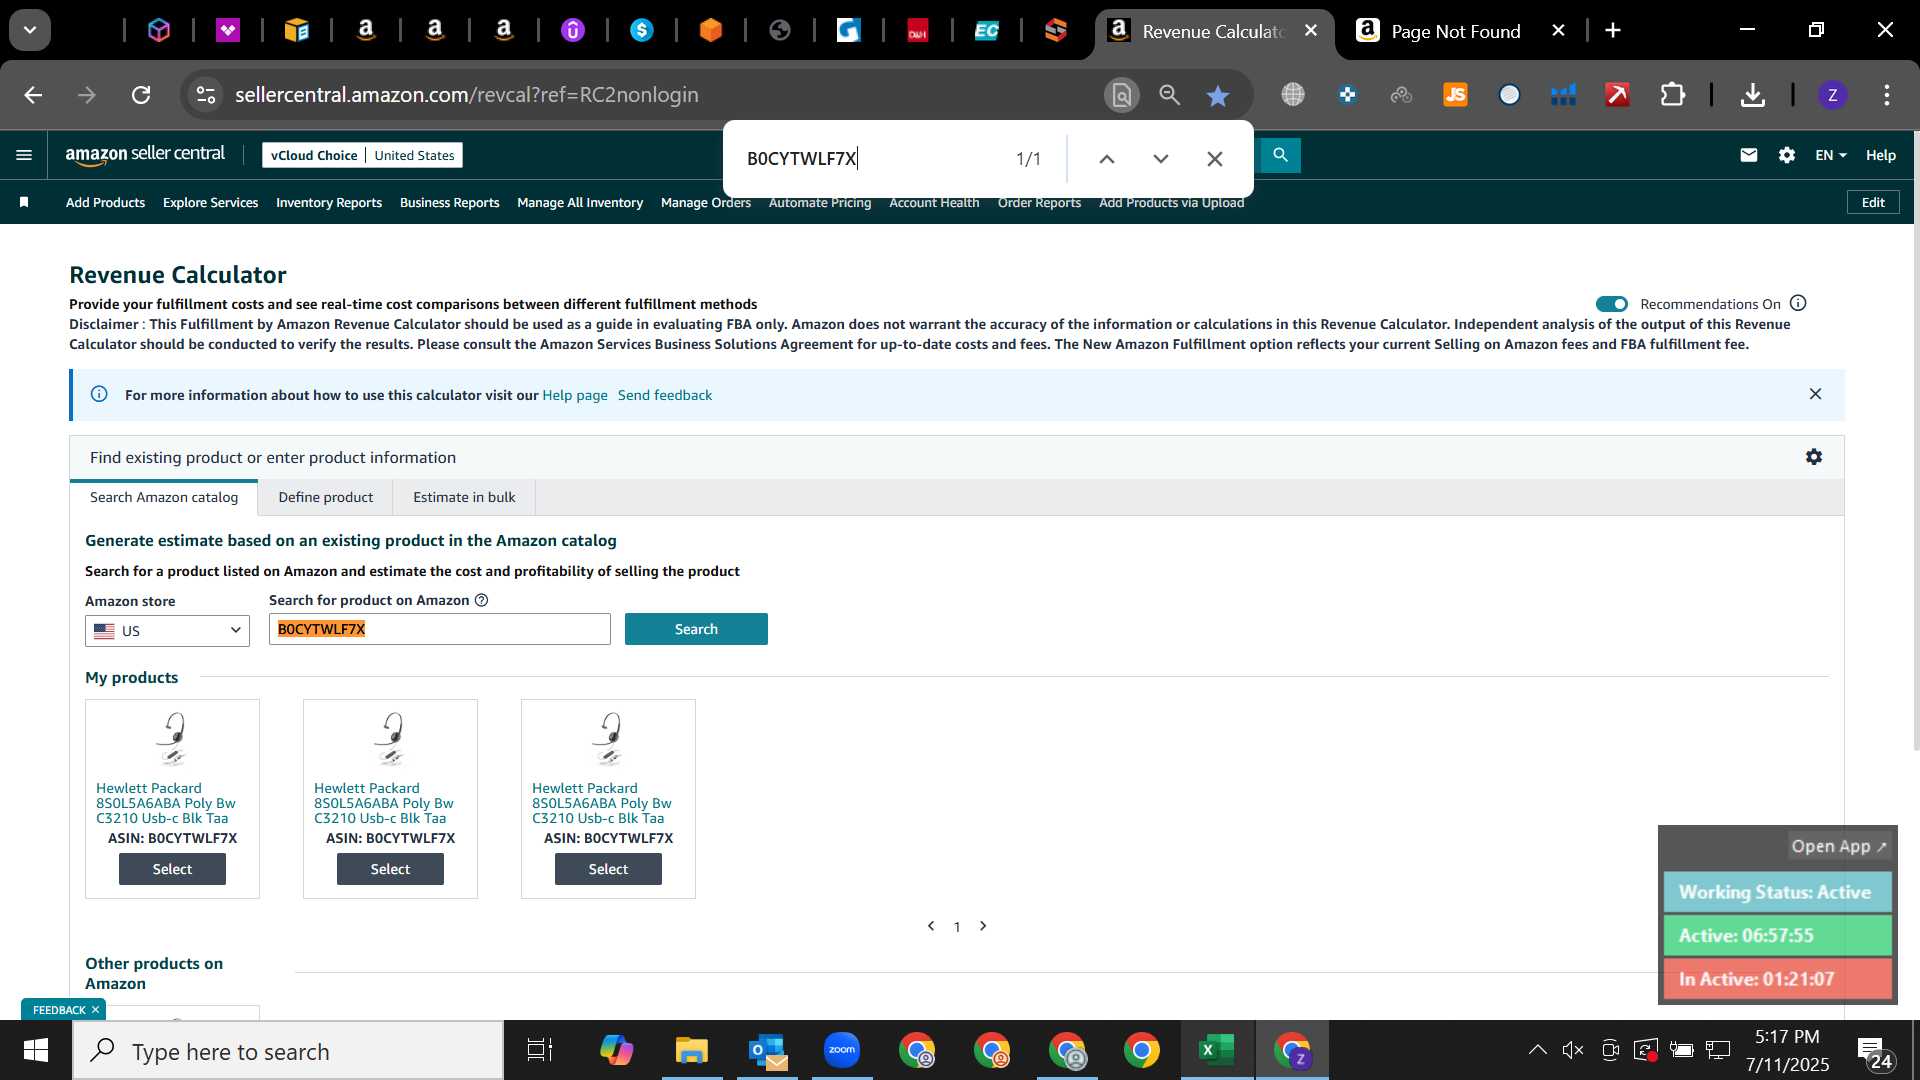
Task: Click the Windows taskbar search box
Action: (x=288, y=1051)
